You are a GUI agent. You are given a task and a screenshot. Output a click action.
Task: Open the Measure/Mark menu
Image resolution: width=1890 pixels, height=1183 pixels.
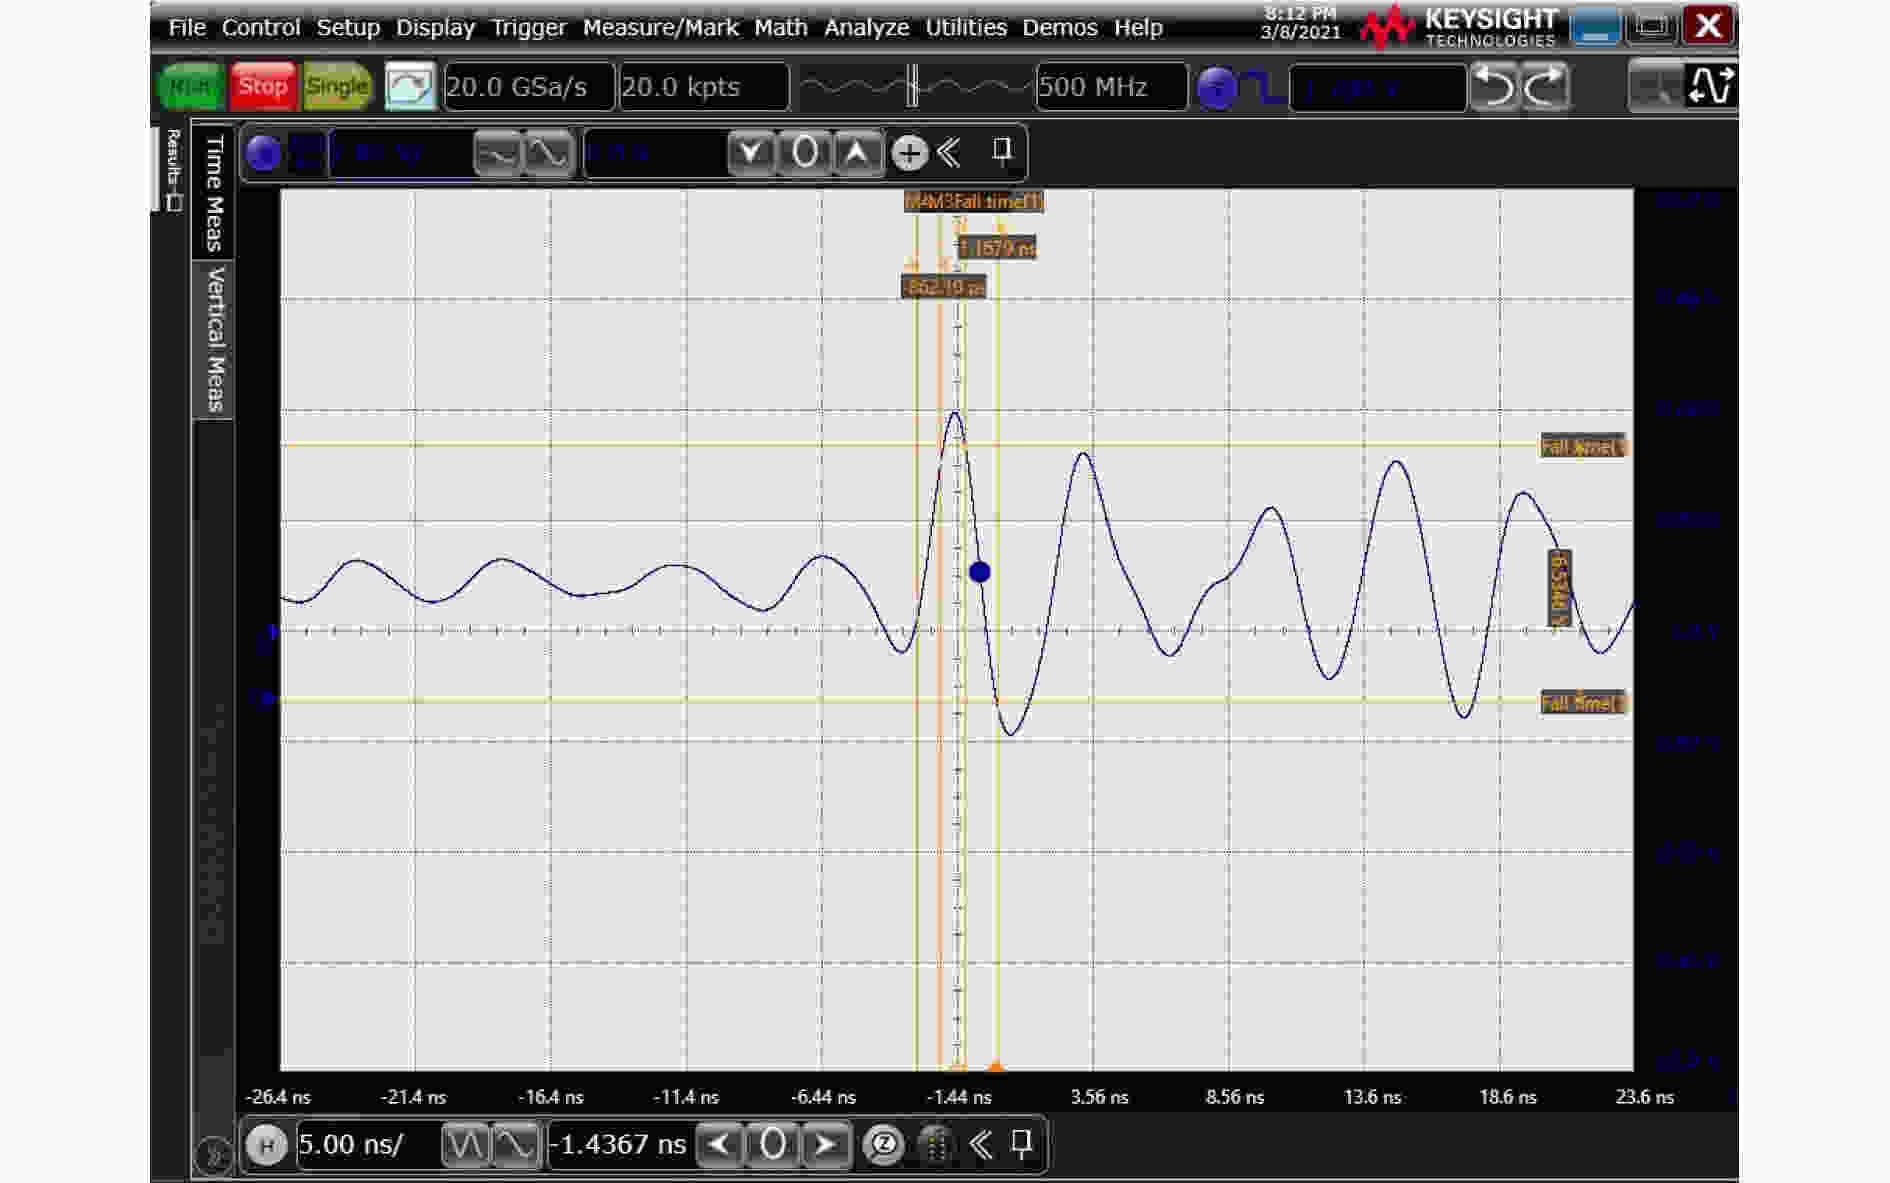point(661,27)
